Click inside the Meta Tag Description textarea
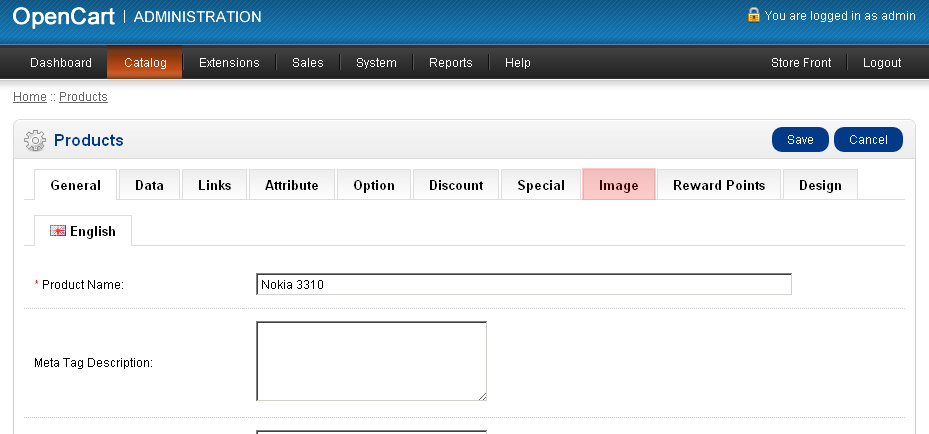This screenshot has width=929, height=434. [x=371, y=361]
